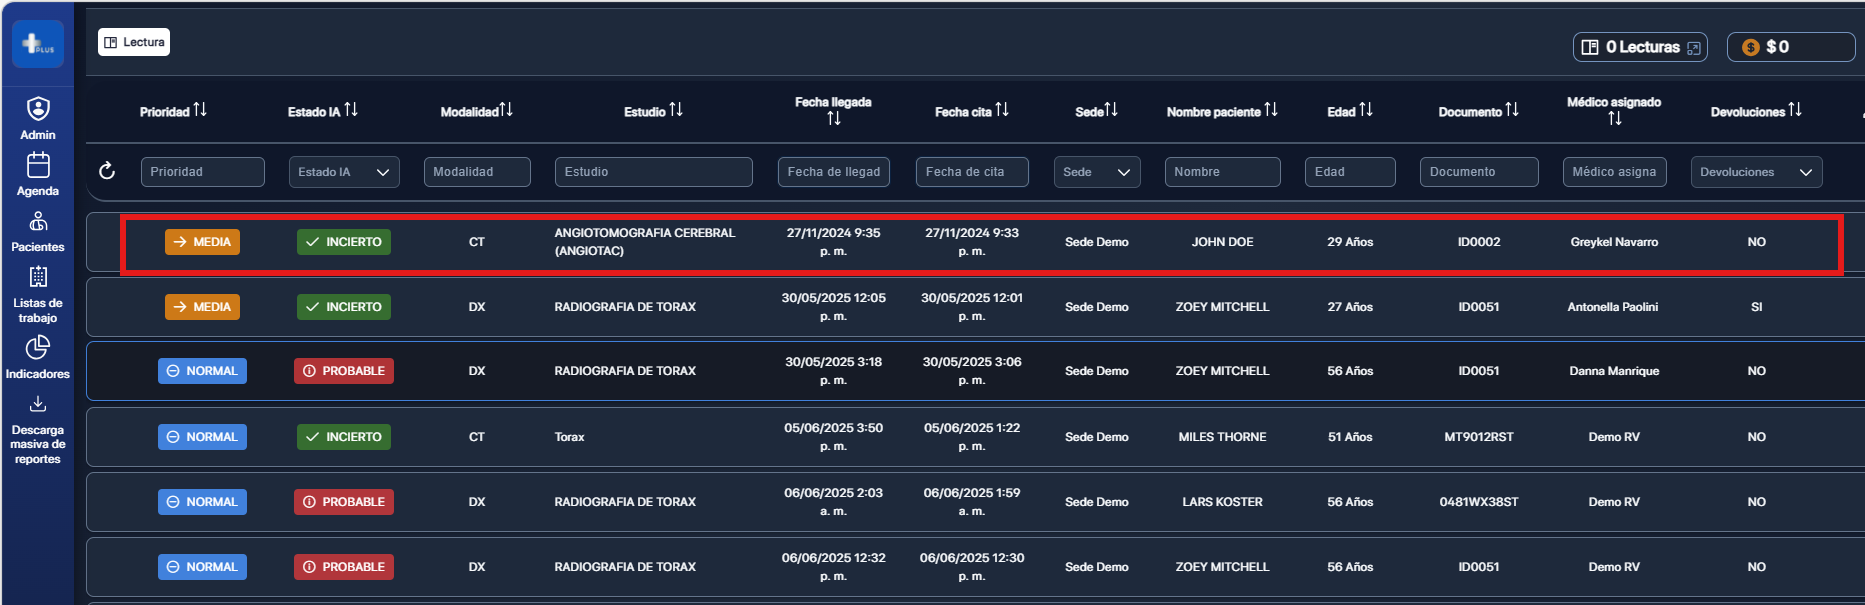Open Listas de trabajo icon
Viewport: 1865px width, 605px height.
coord(38,277)
